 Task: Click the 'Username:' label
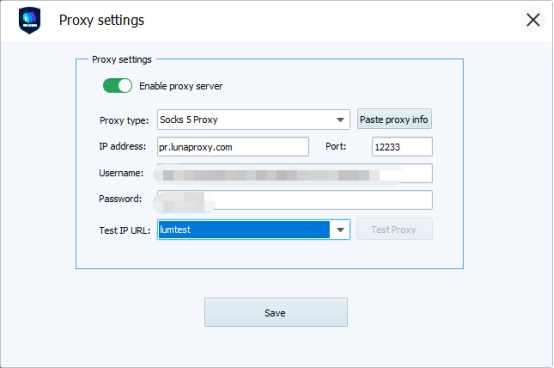(121, 173)
